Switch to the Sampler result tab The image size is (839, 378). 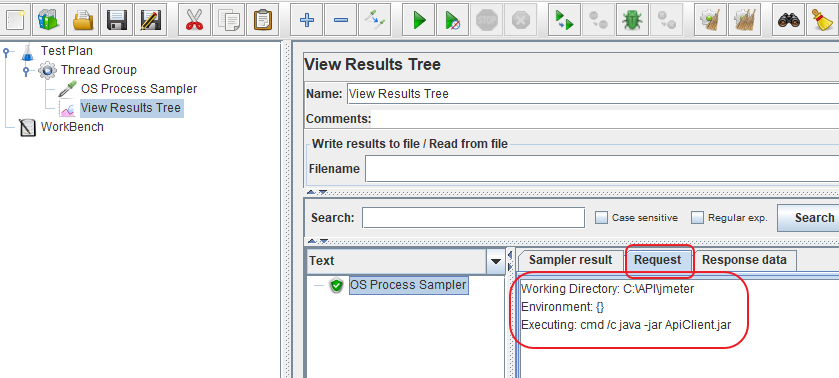tap(570, 260)
